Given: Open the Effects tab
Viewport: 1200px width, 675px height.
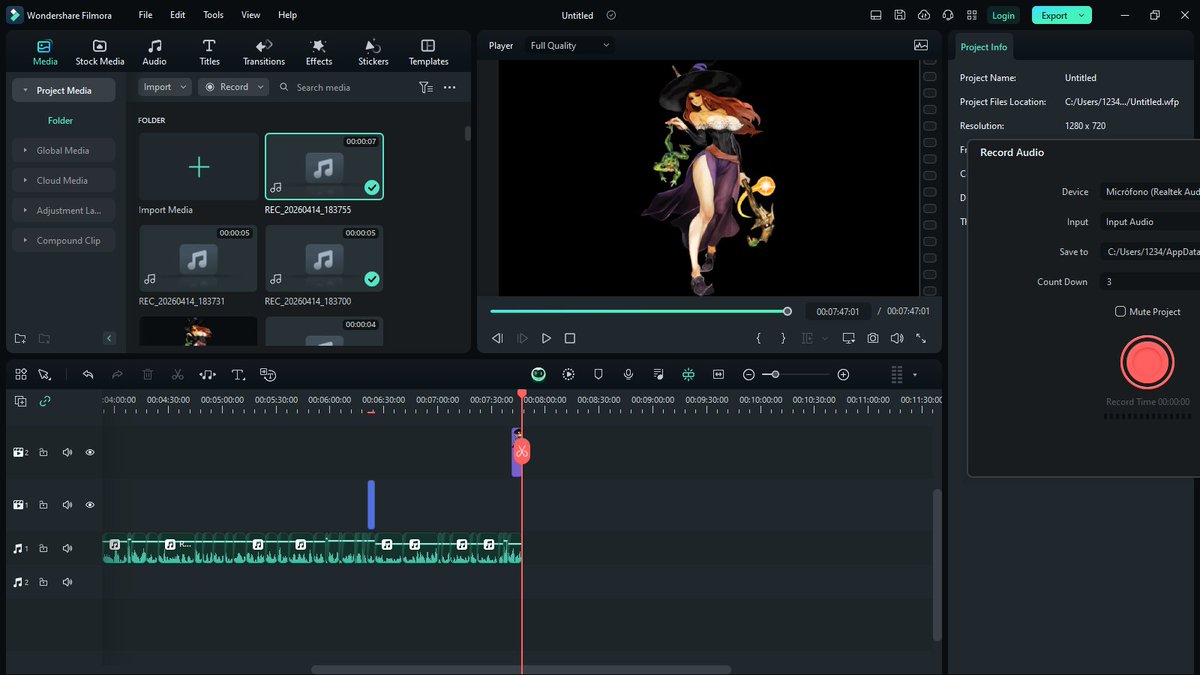Looking at the screenshot, I should (x=319, y=52).
